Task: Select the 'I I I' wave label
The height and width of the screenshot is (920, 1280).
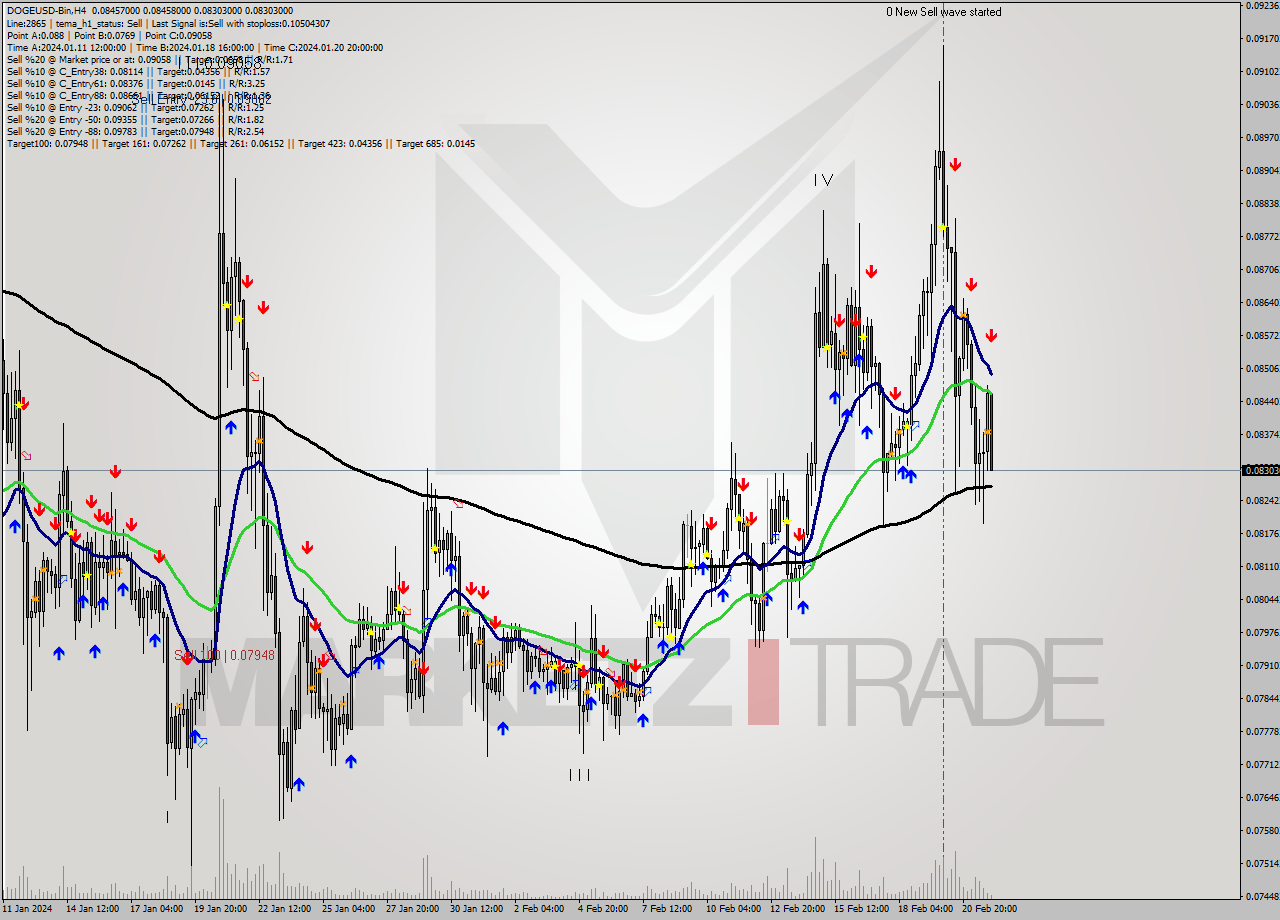Action: pos(579,775)
